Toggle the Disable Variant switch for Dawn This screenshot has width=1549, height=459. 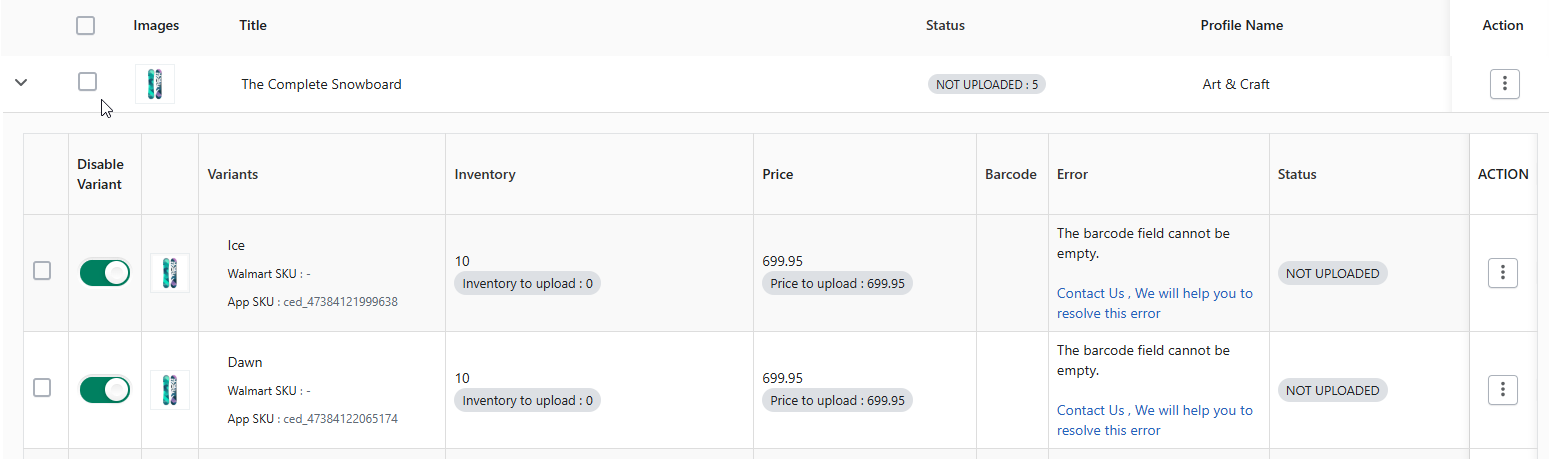[x=105, y=389]
